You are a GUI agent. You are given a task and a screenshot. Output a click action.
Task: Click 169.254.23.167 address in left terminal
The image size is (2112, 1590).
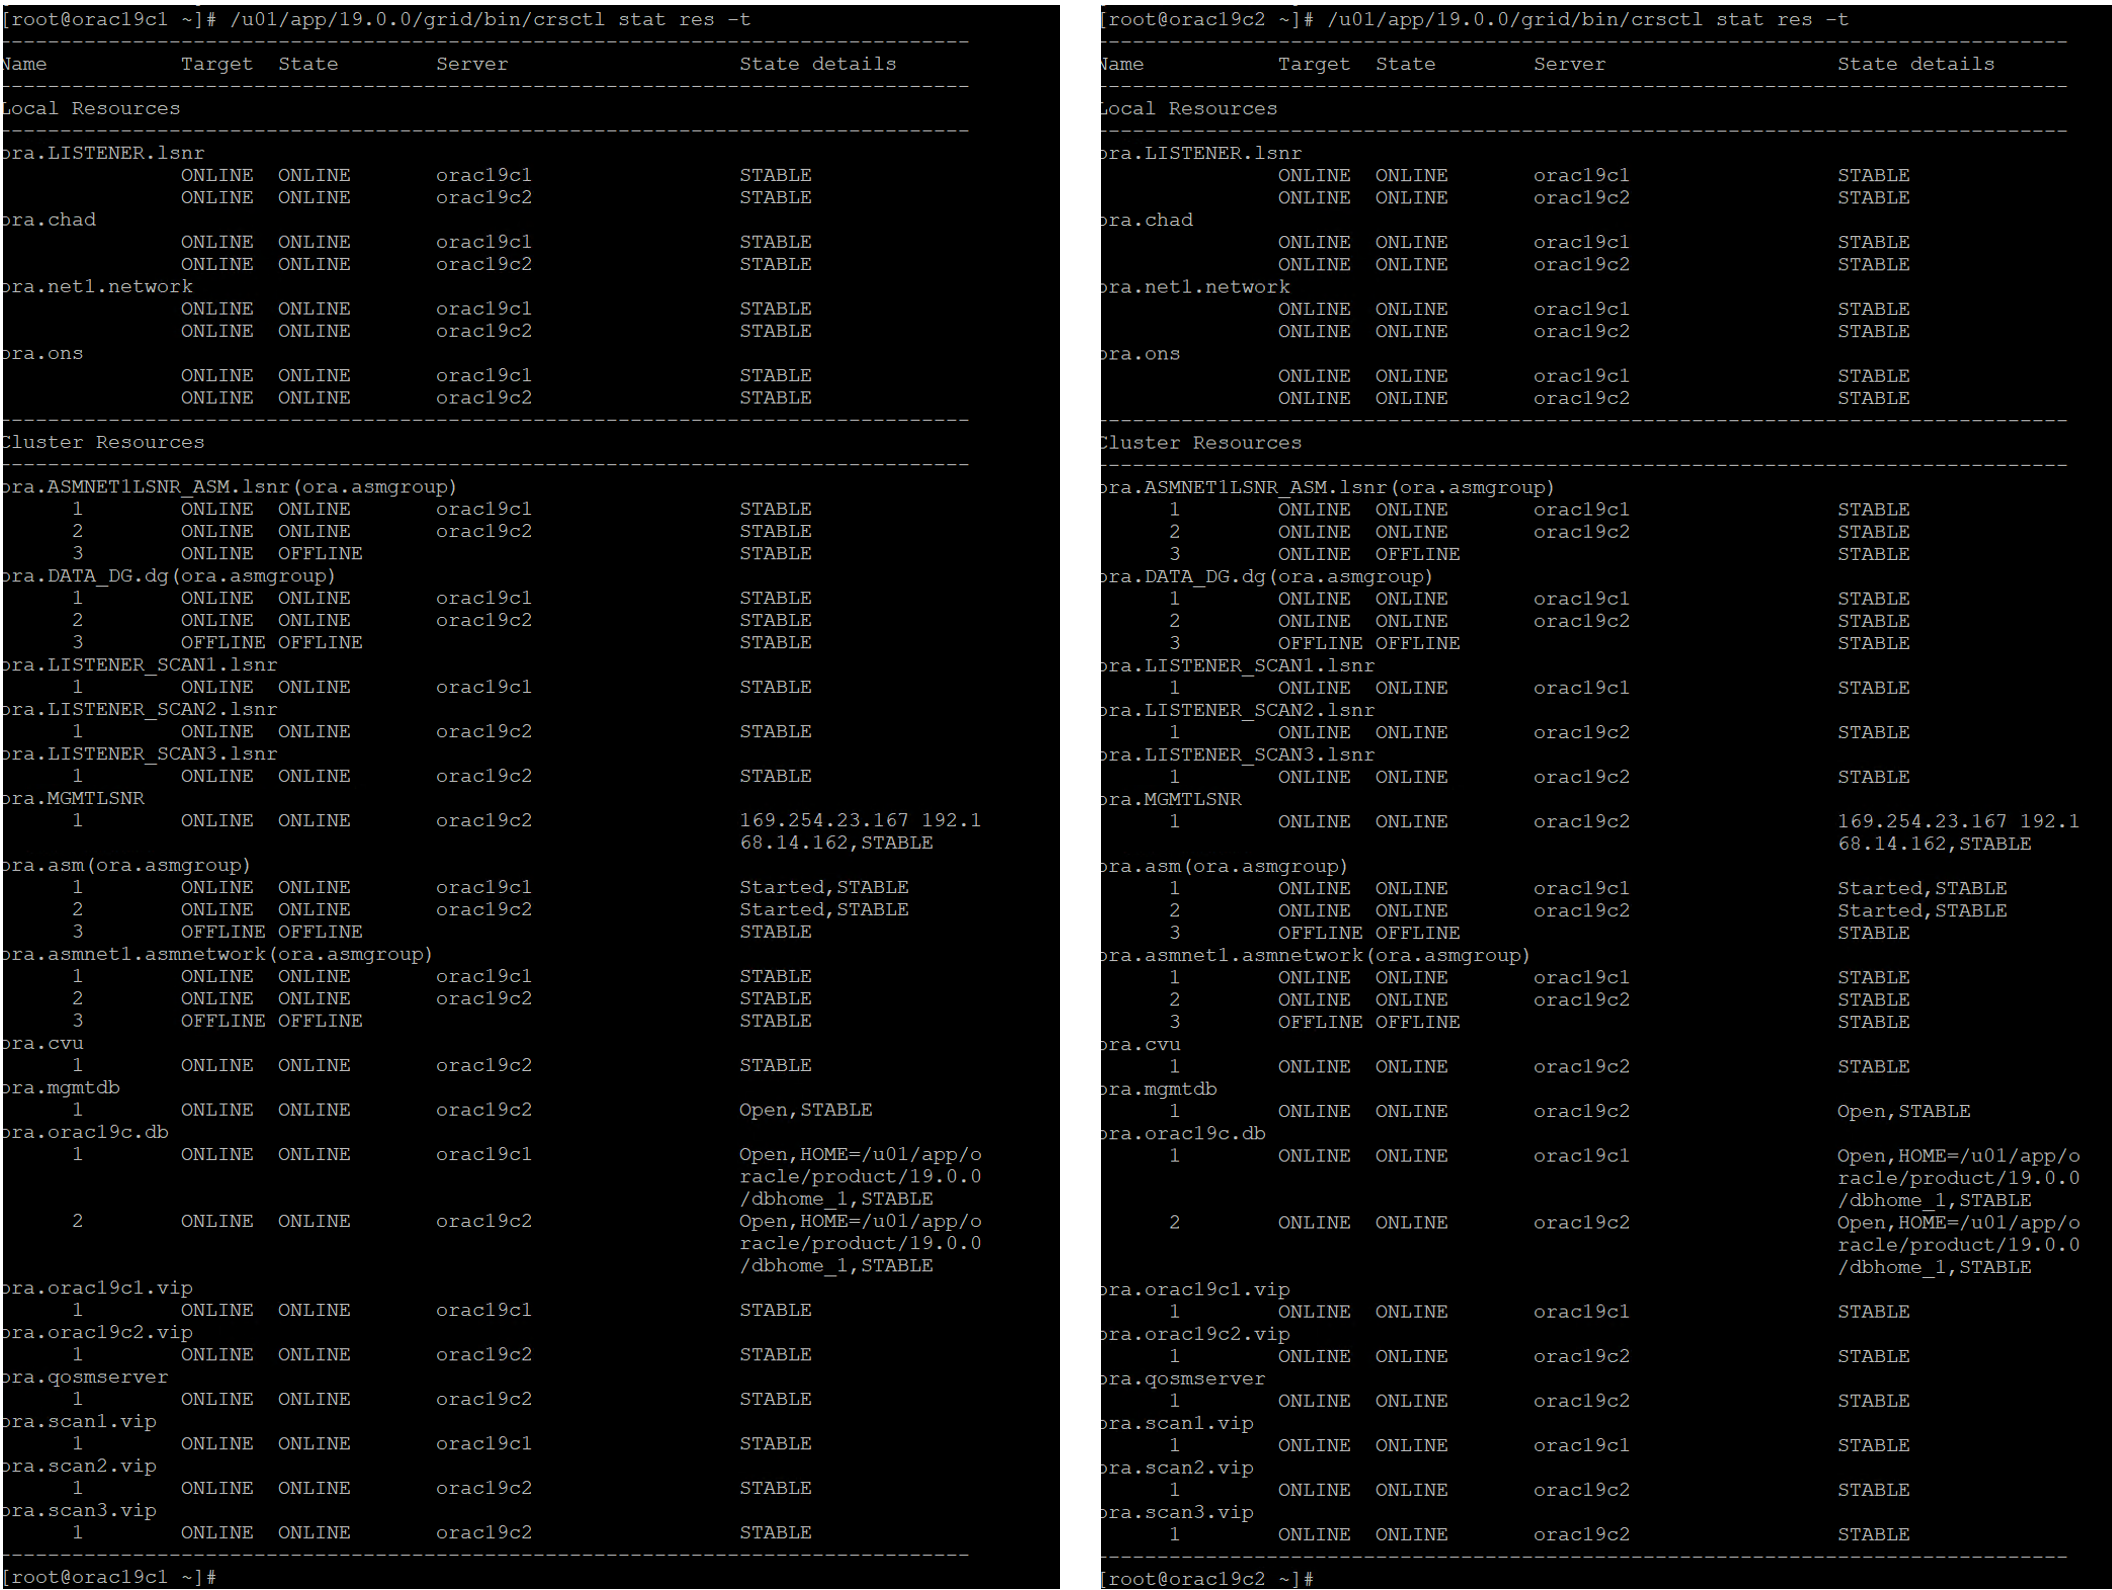click(824, 820)
